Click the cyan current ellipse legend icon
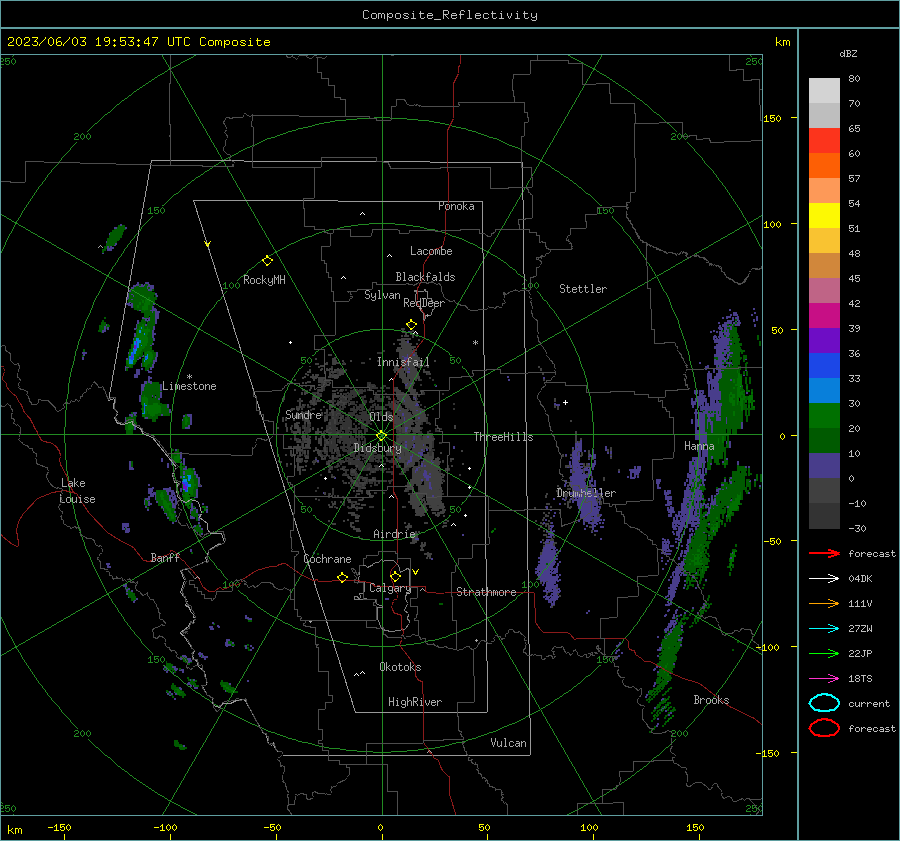 (824, 703)
